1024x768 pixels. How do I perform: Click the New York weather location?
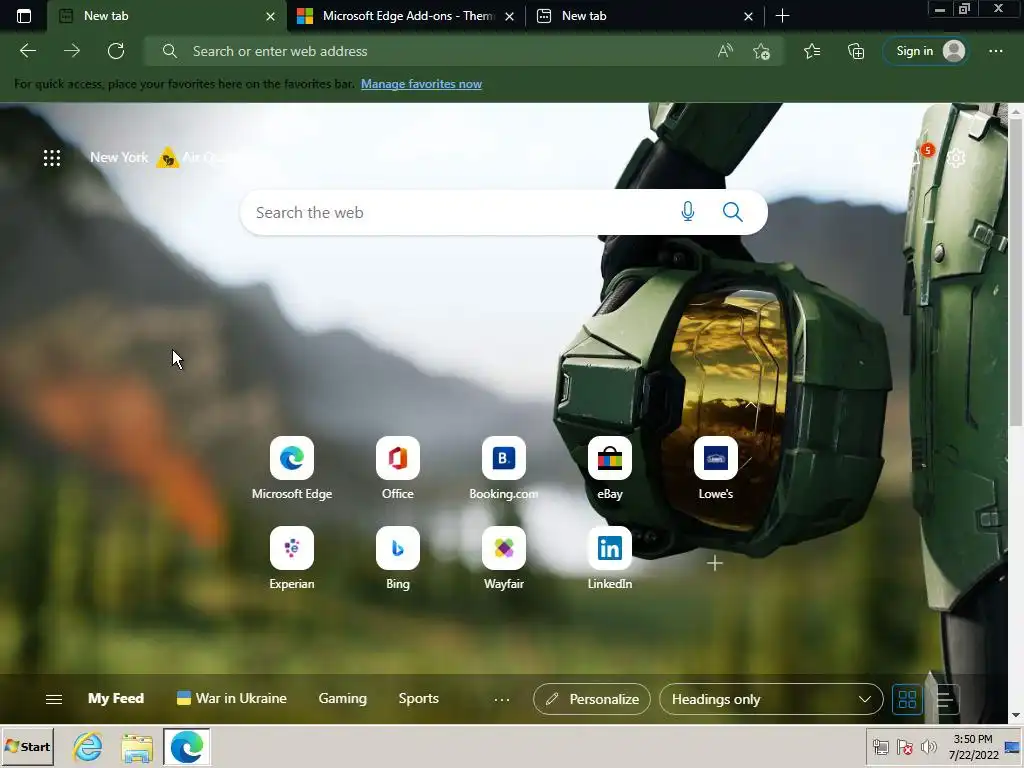tap(119, 157)
